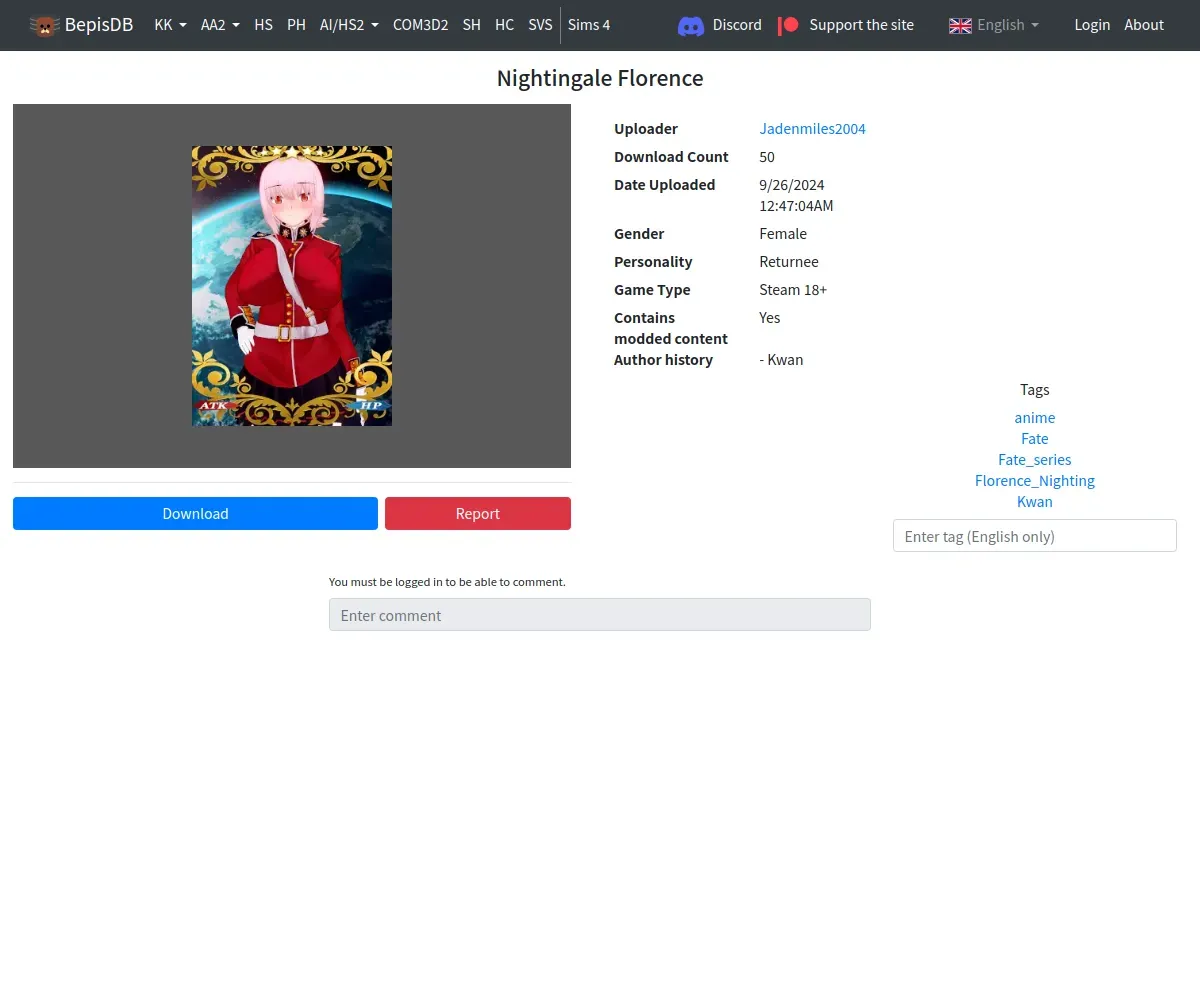Expand the AA2 dropdown menu
The image size is (1200, 1000).
coord(220,25)
